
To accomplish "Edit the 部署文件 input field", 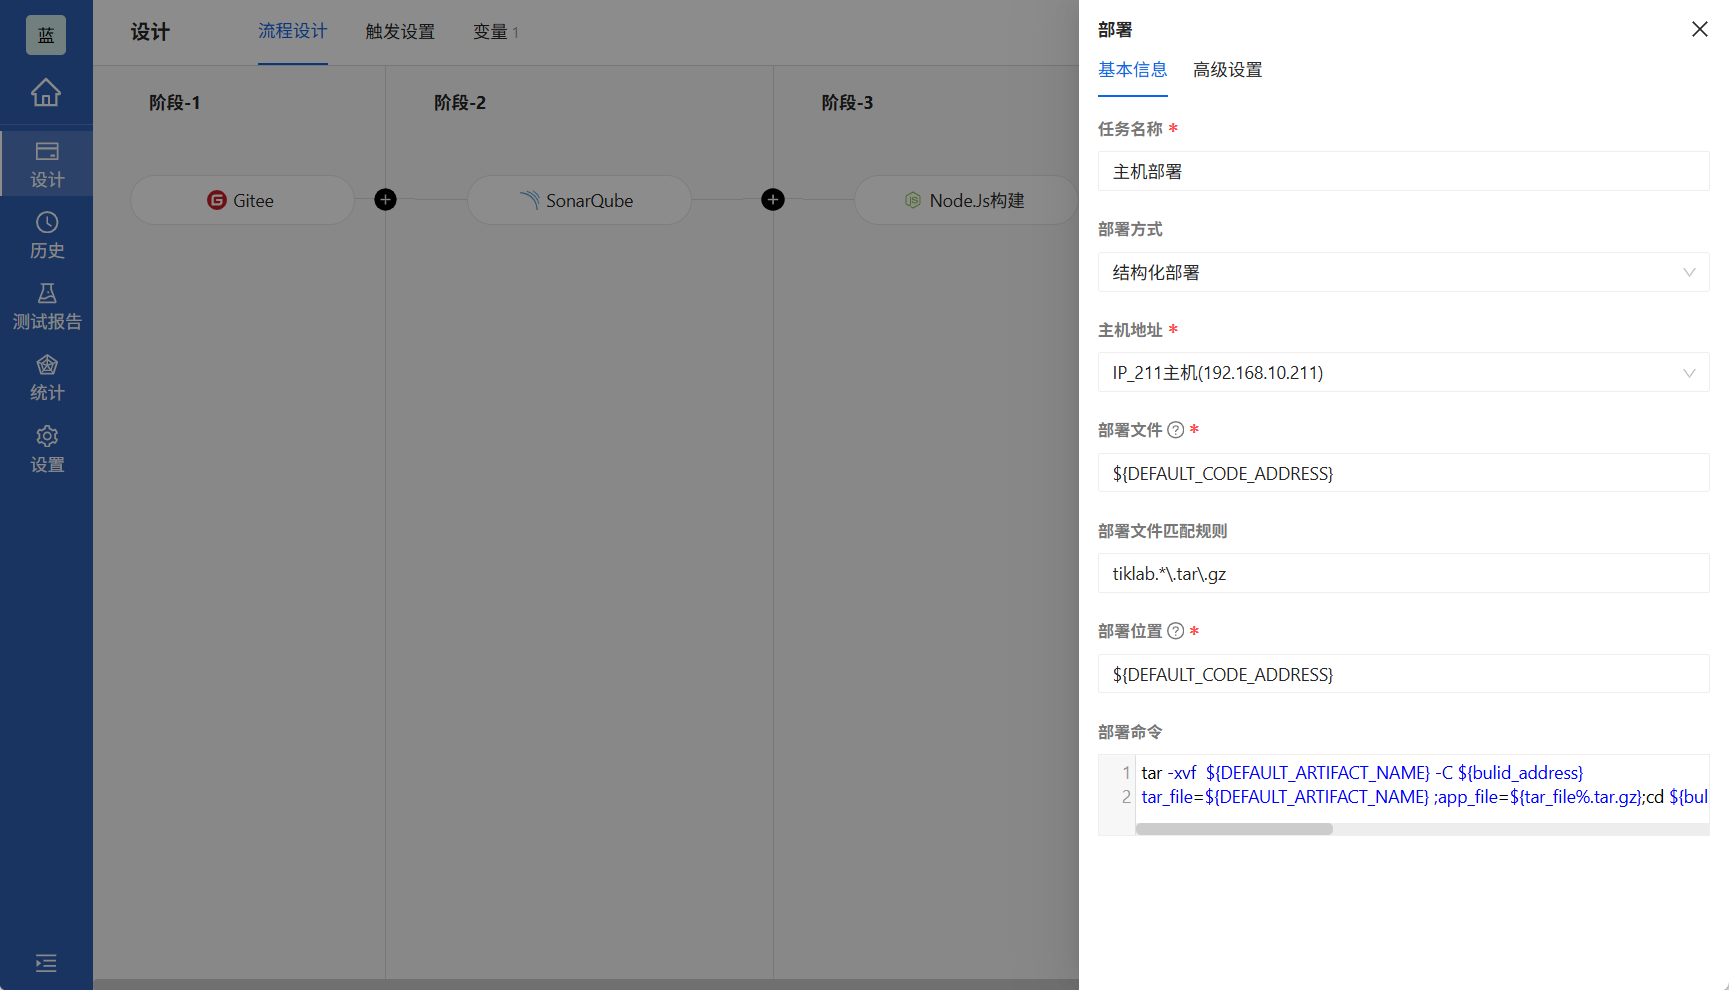I will click(x=1404, y=473).
